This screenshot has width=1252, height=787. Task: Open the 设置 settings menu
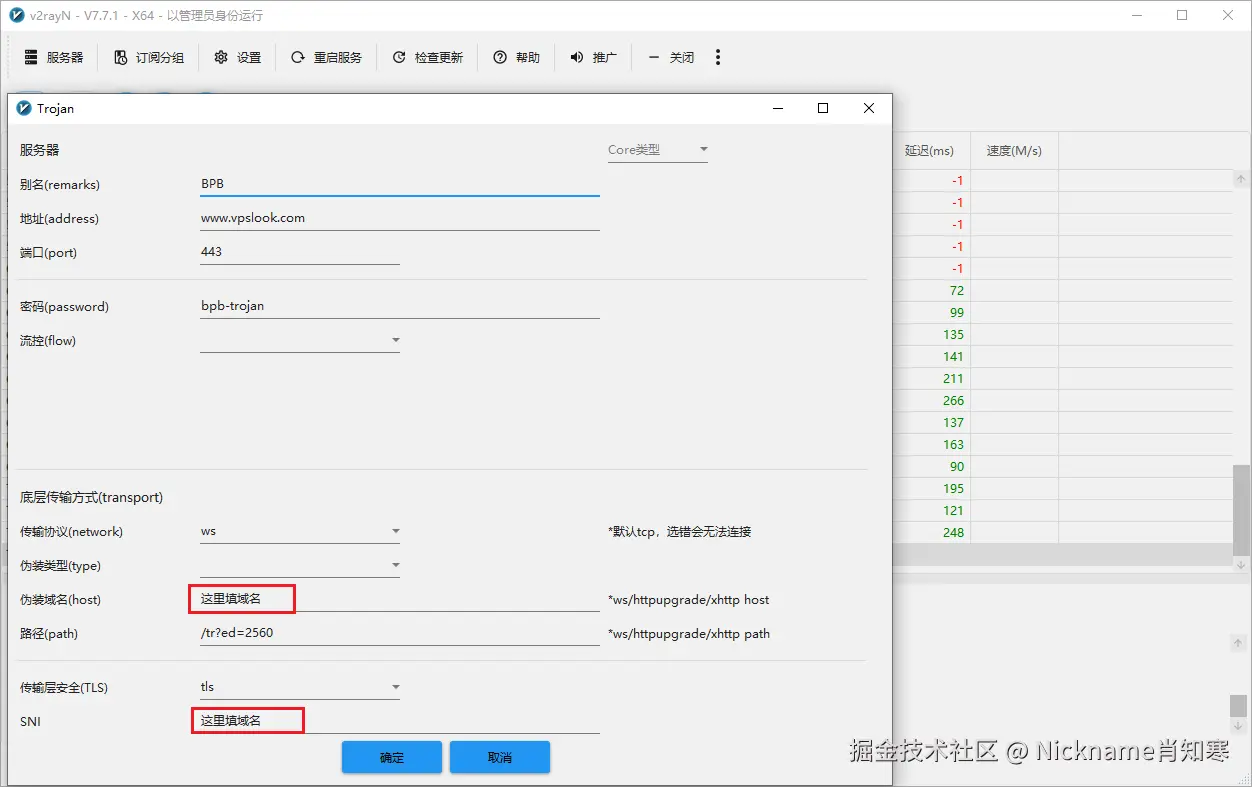[x=237, y=58]
